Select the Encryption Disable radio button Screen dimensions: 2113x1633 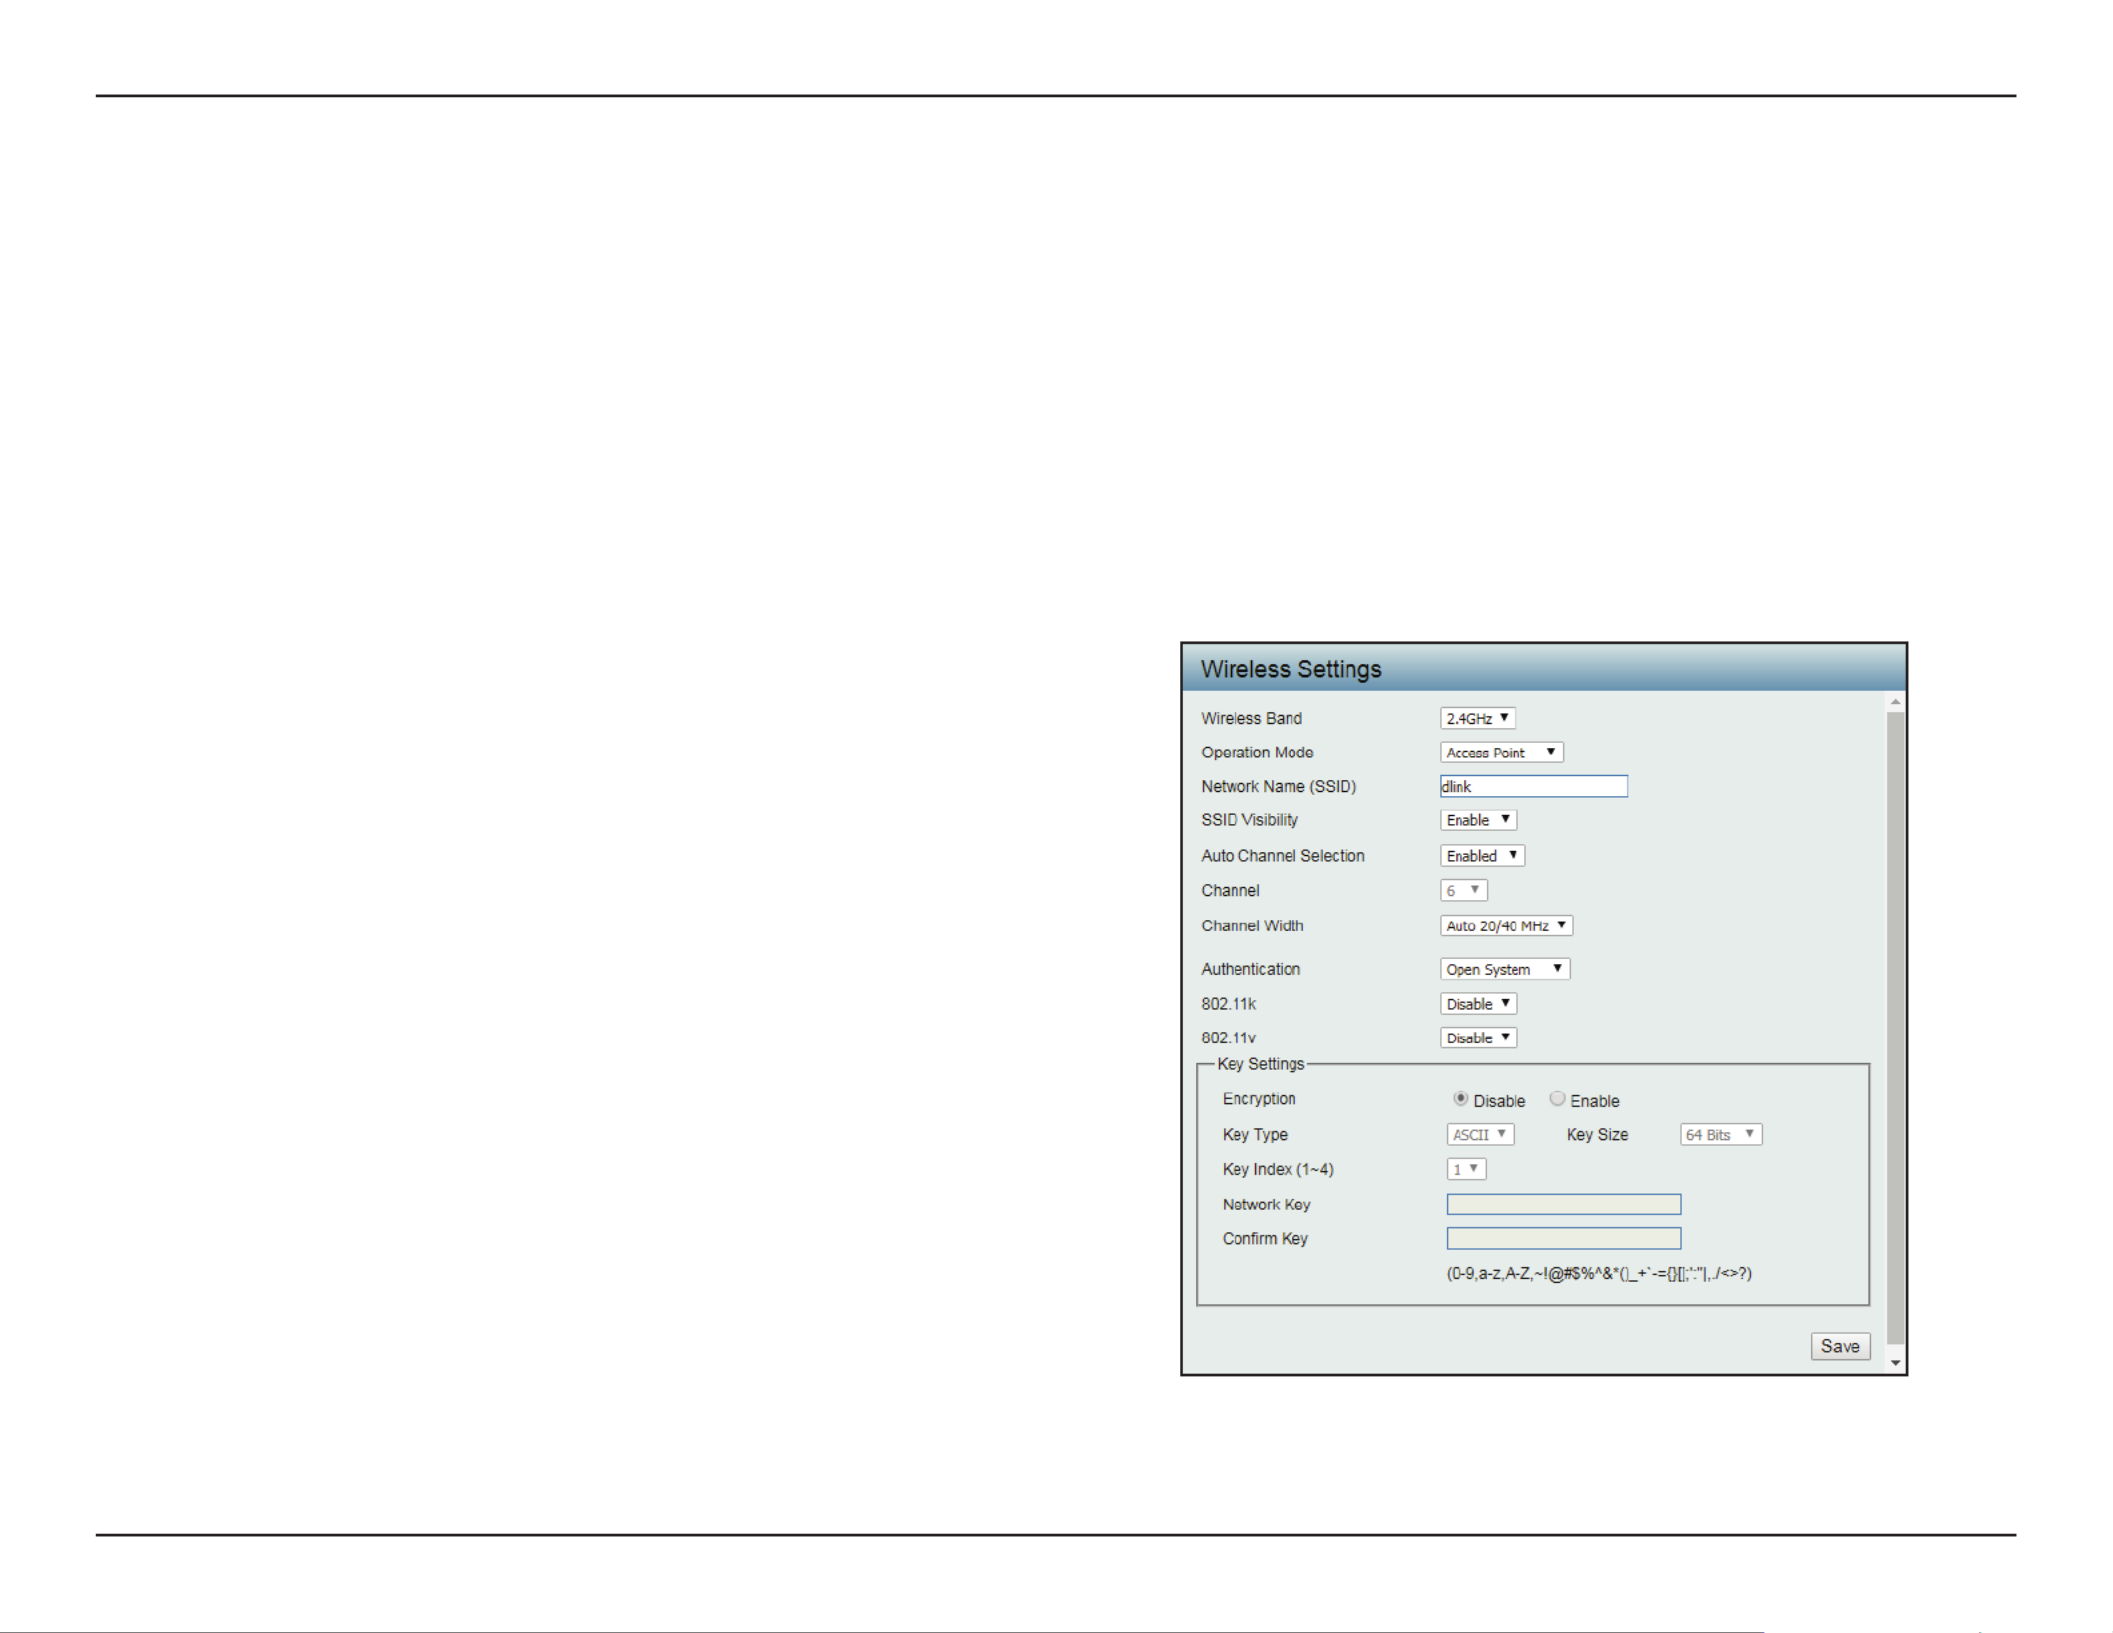(x=1460, y=1099)
